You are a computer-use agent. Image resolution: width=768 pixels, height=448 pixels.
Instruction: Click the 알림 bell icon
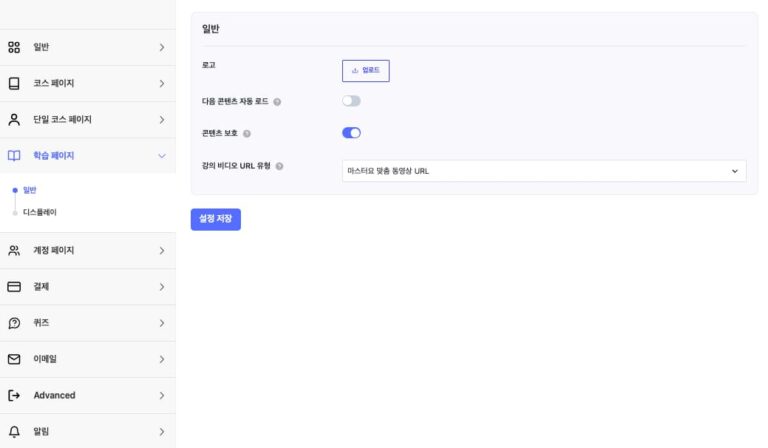14,431
